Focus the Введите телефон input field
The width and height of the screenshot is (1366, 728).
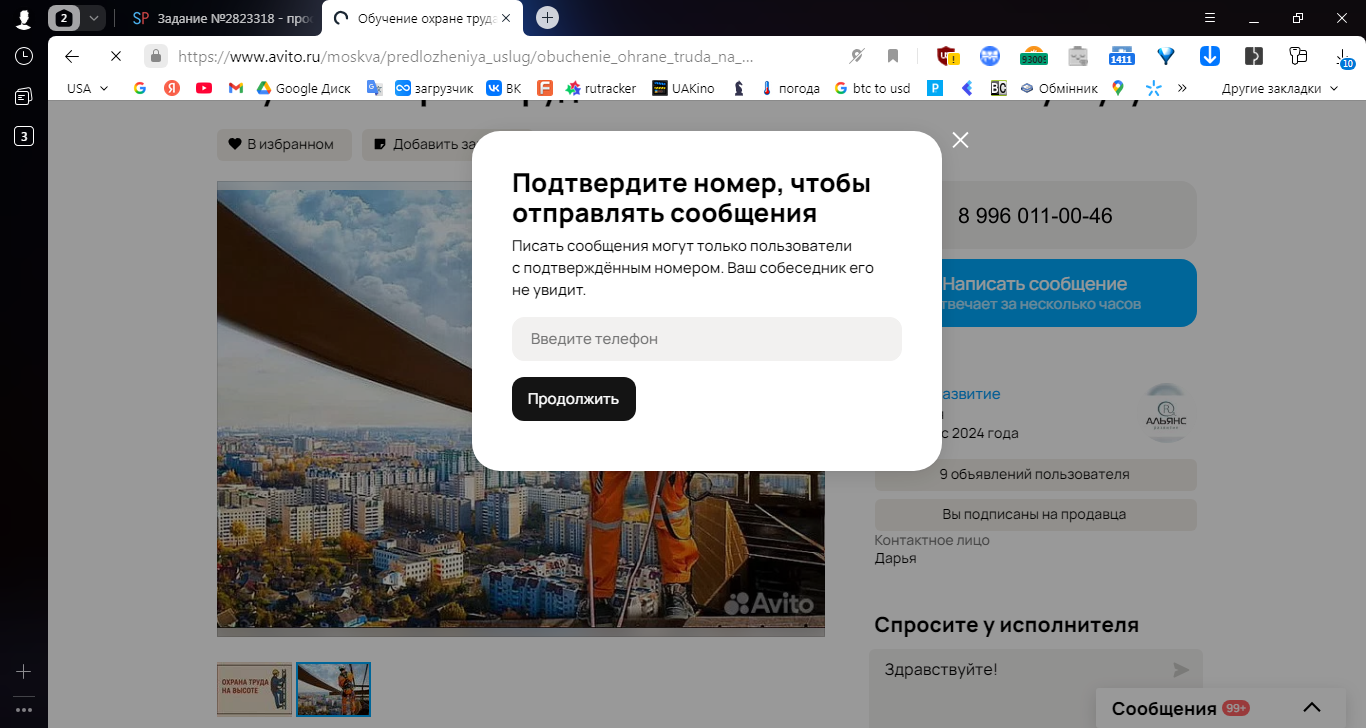[707, 339]
